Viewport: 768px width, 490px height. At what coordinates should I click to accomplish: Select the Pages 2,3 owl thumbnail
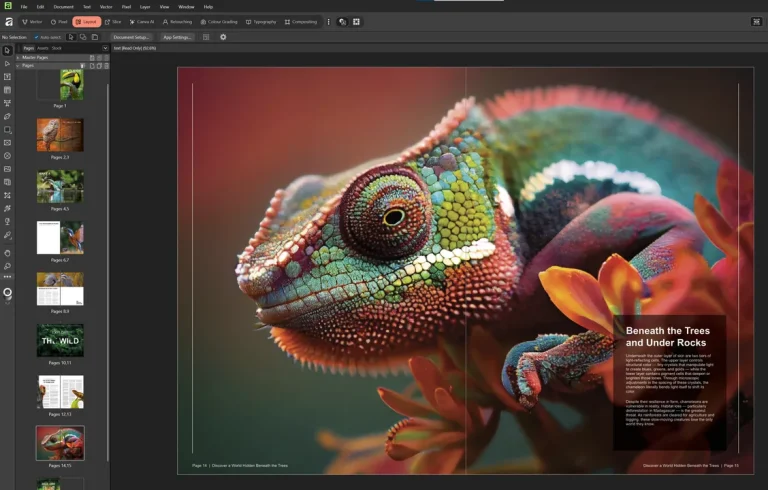[x=60, y=135]
